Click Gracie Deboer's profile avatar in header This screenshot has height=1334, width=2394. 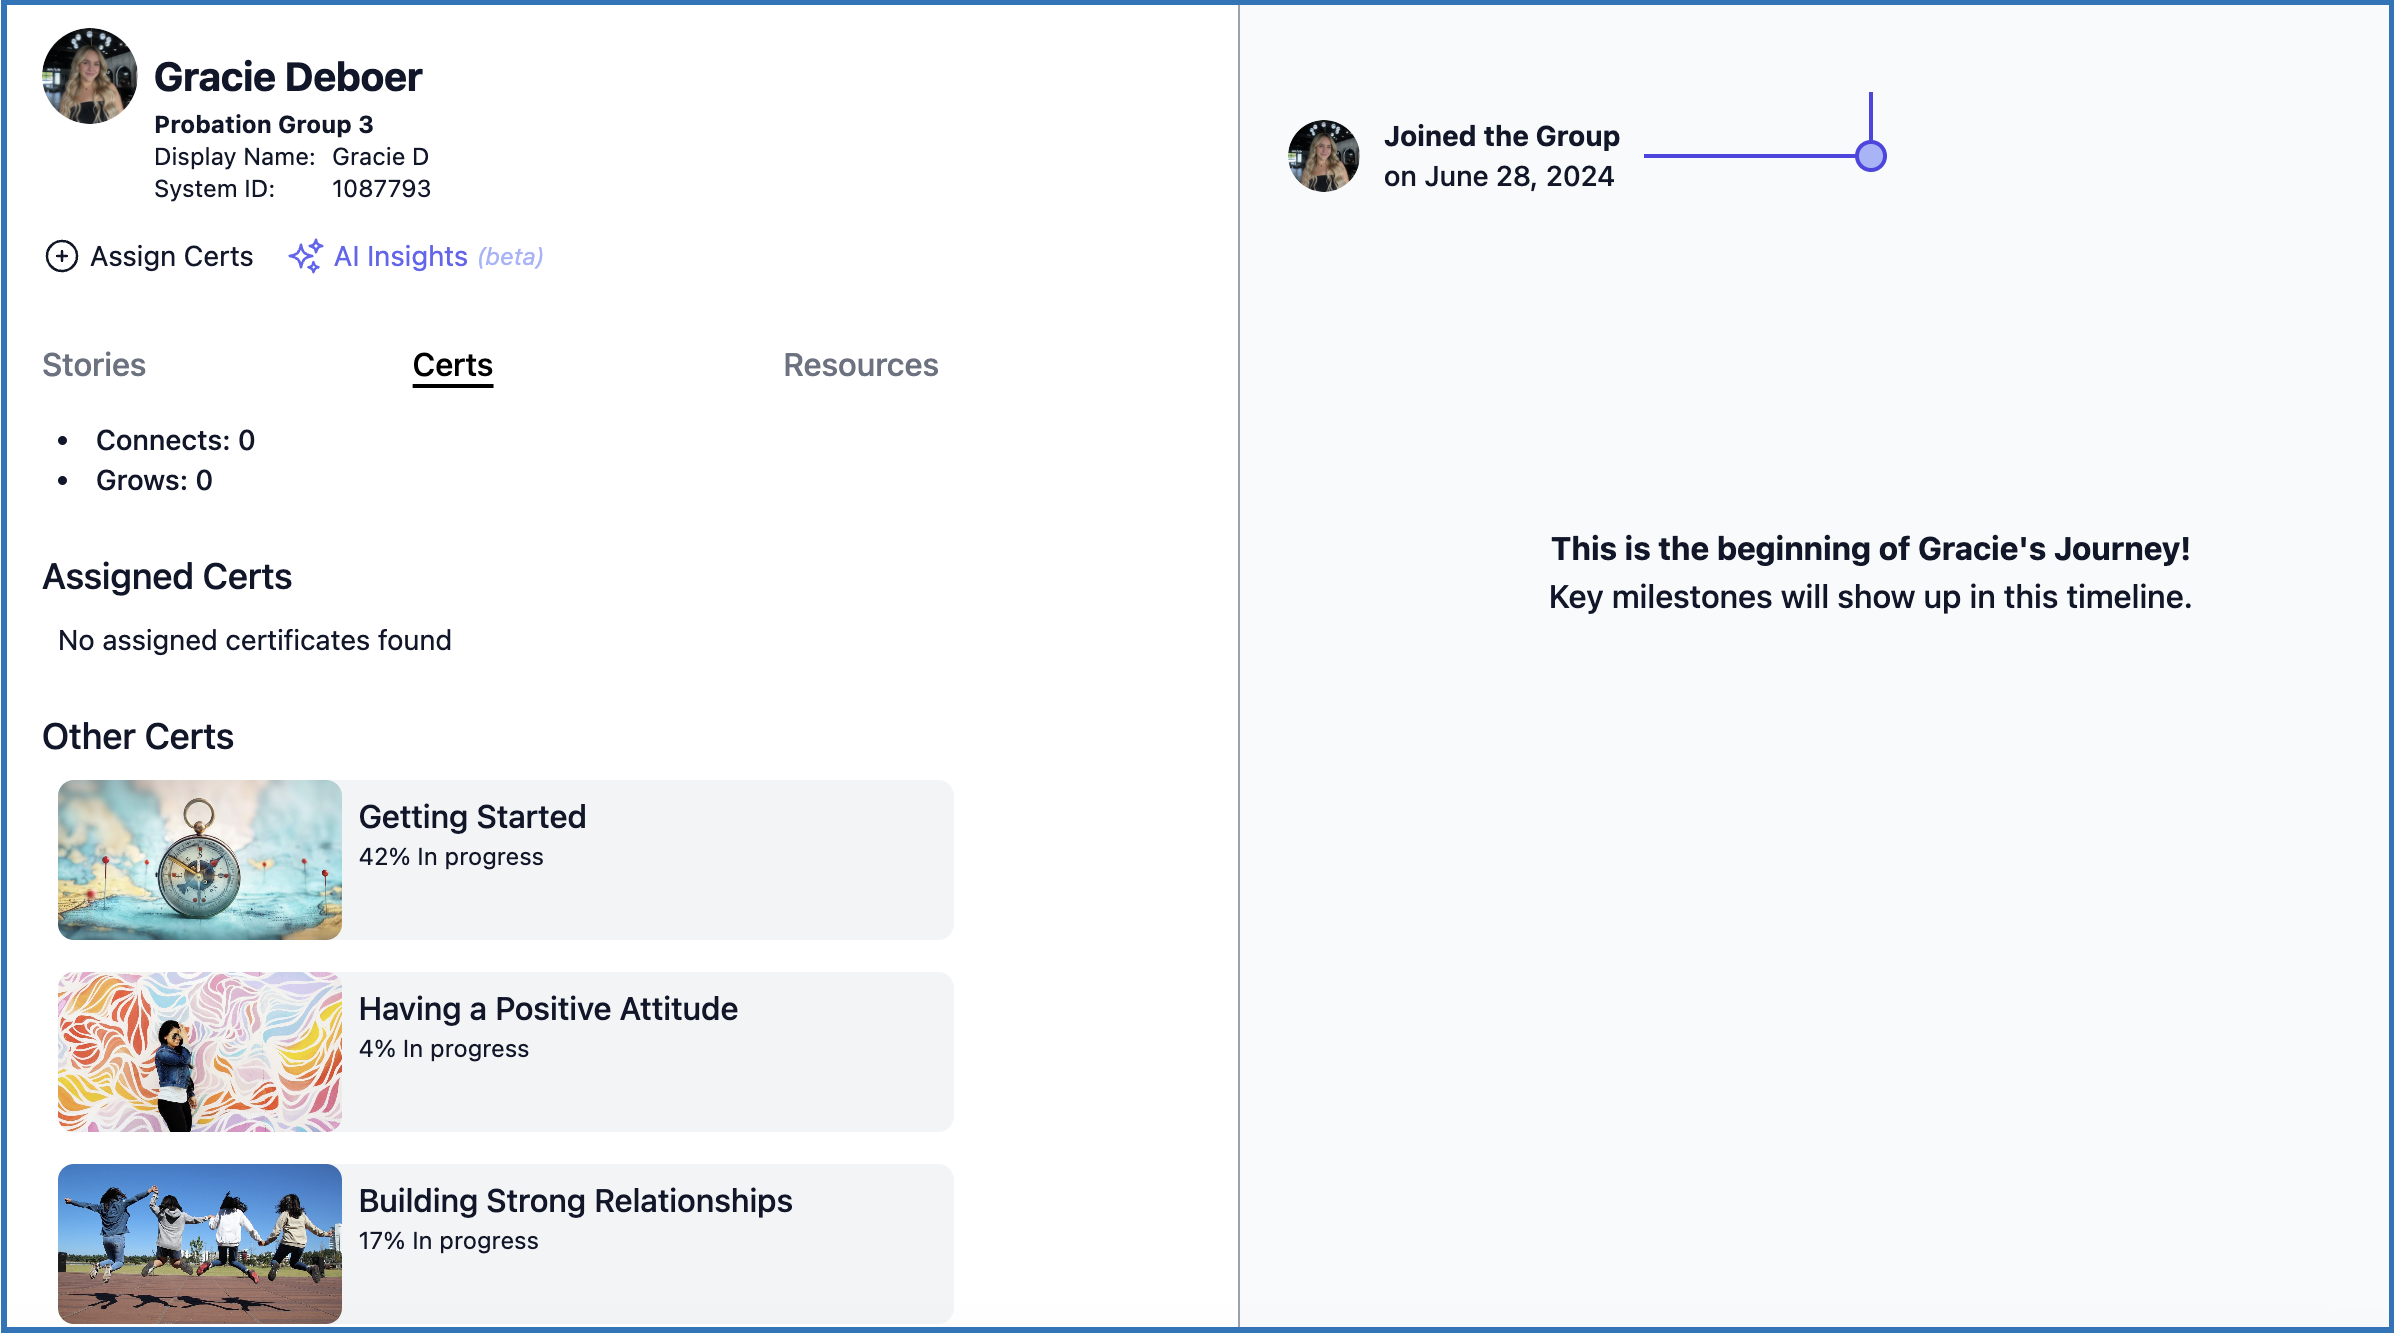(x=90, y=76)
